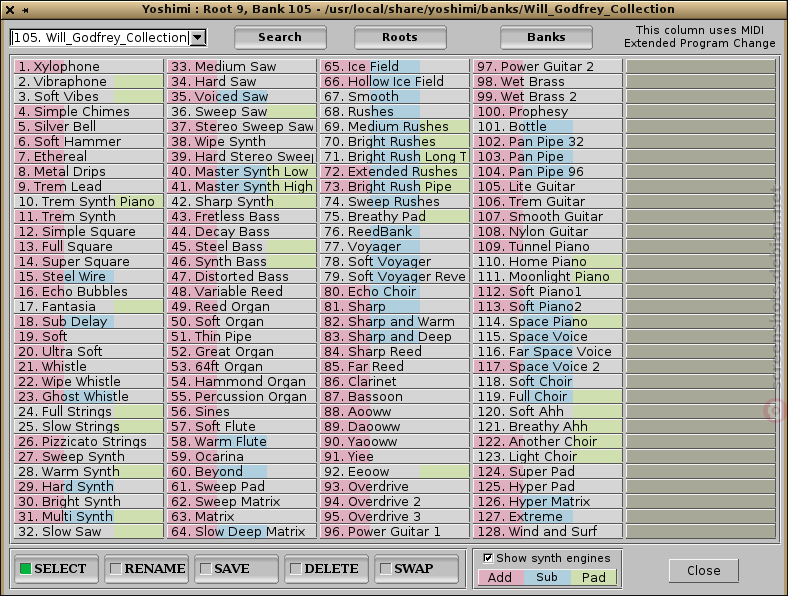Enable the SAVE mode toggle
Viewport: 788px width, 596px height.
pos(236,569)
